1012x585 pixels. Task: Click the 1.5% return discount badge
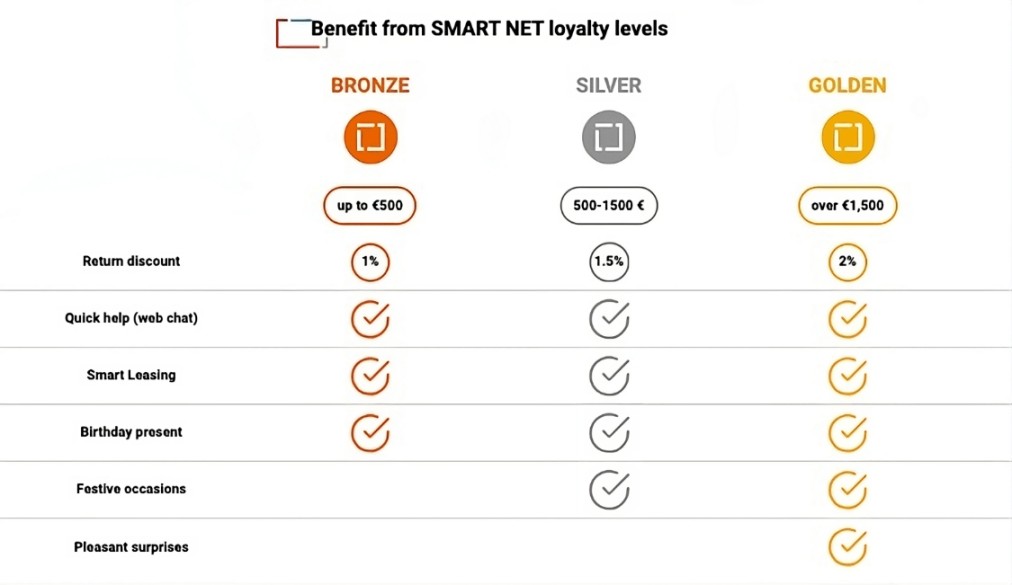pyautogui.click(x=608, y=262)
